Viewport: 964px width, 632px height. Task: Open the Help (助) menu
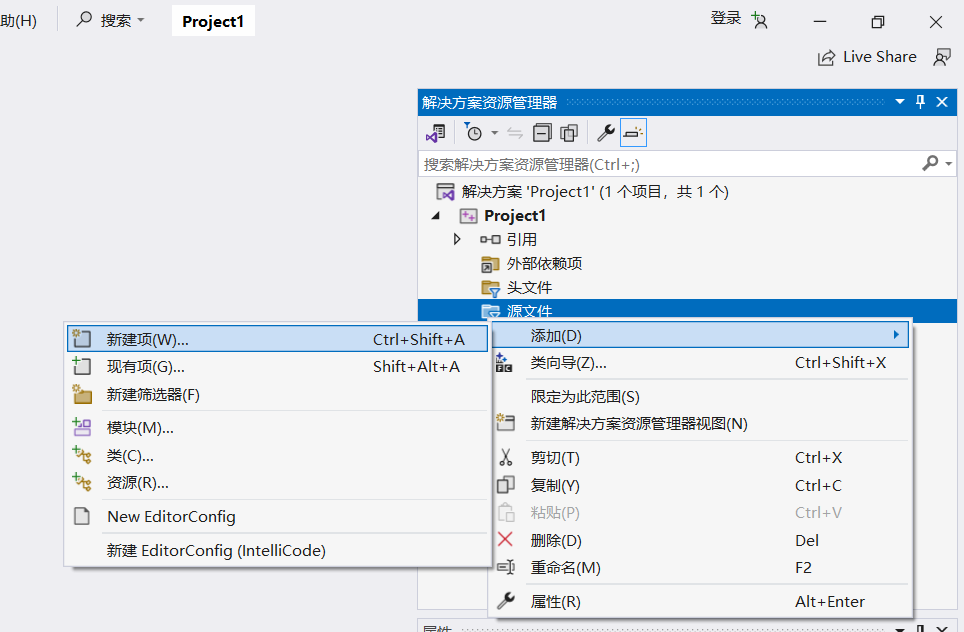coord(18,21)
